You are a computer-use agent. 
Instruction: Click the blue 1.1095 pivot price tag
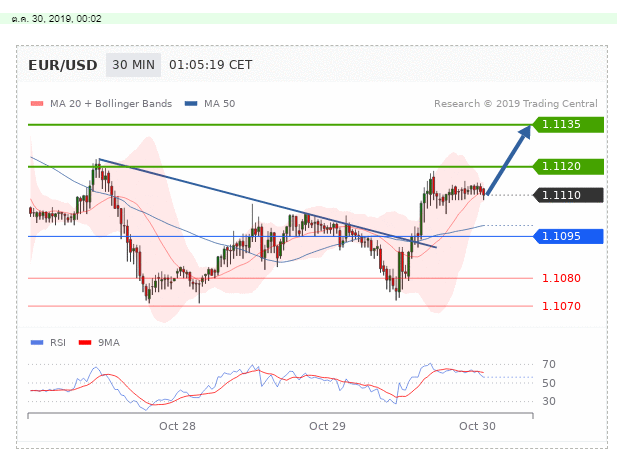point(568,236)
